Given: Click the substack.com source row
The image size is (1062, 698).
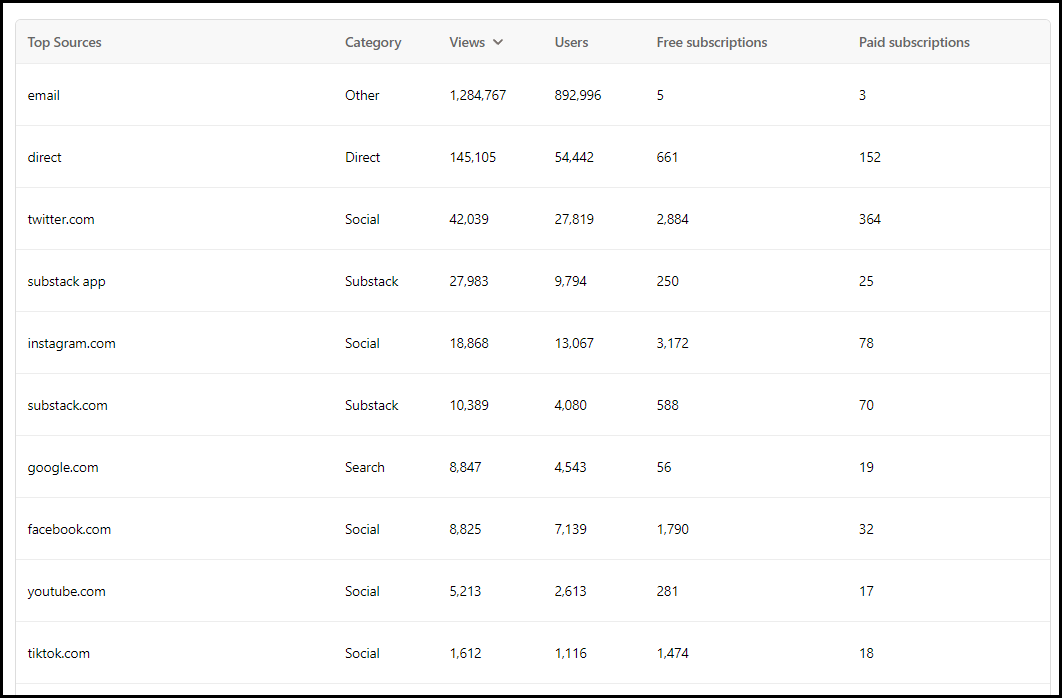Looking at the screenshot, I should click(x=533, y=405).
